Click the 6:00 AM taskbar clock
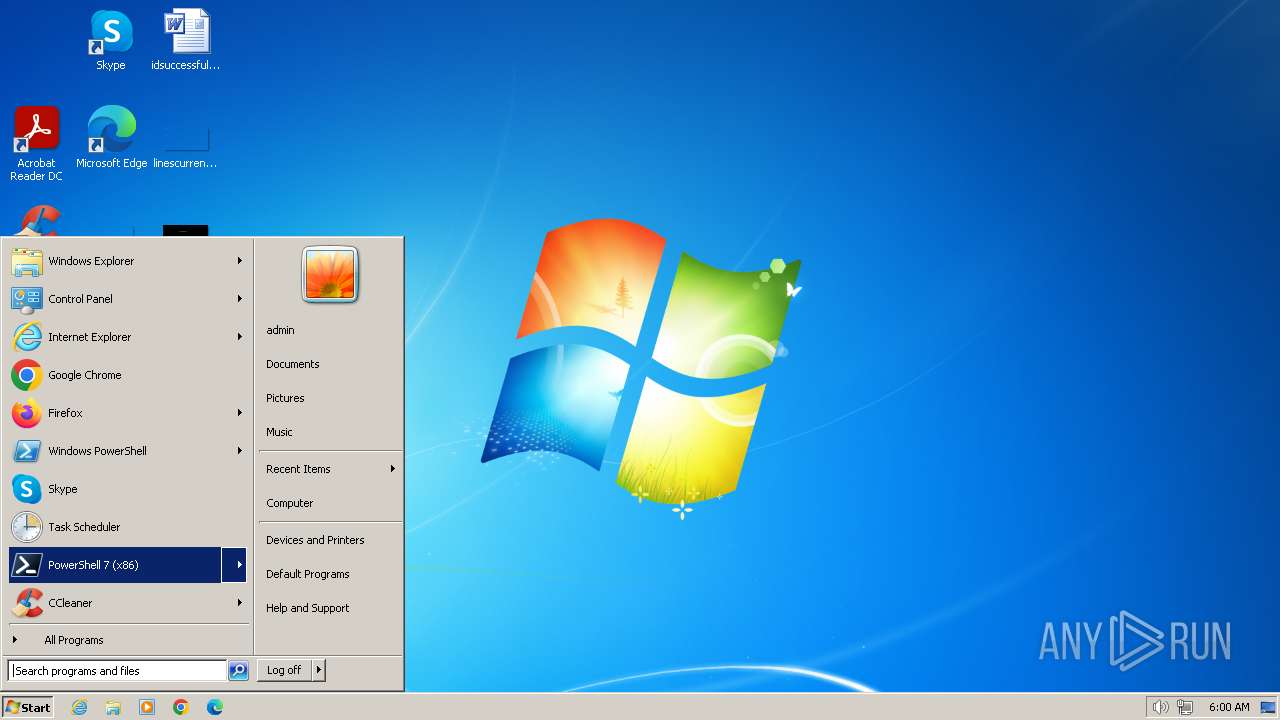This screenshot has width=1280, height=720. point(1229,707)
